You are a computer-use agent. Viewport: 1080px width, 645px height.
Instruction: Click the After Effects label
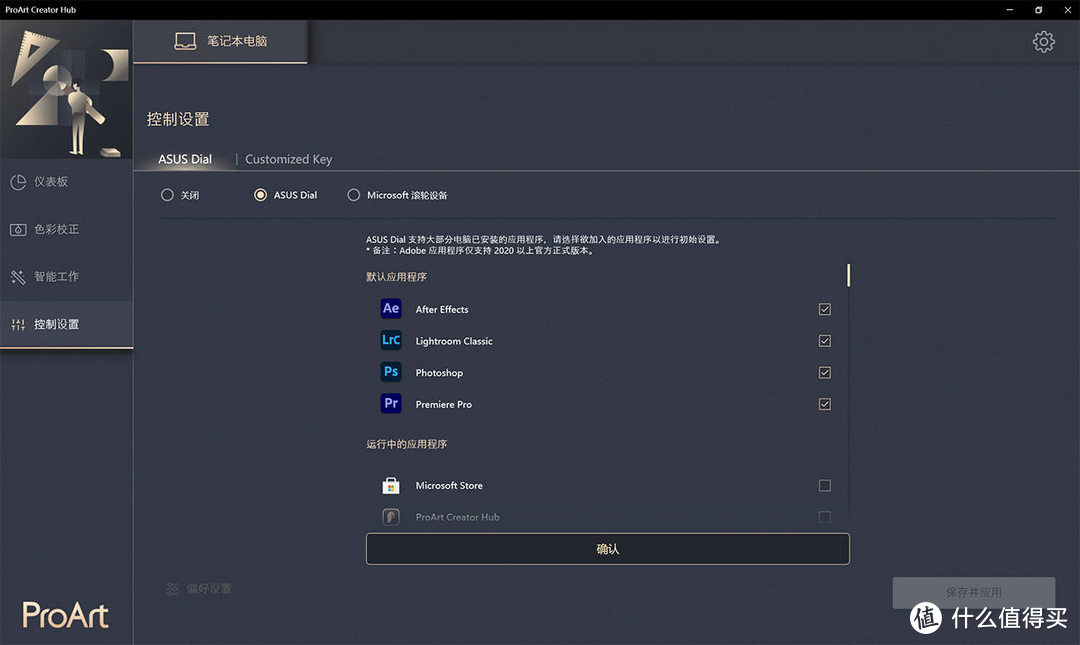[x=442, y=309]
